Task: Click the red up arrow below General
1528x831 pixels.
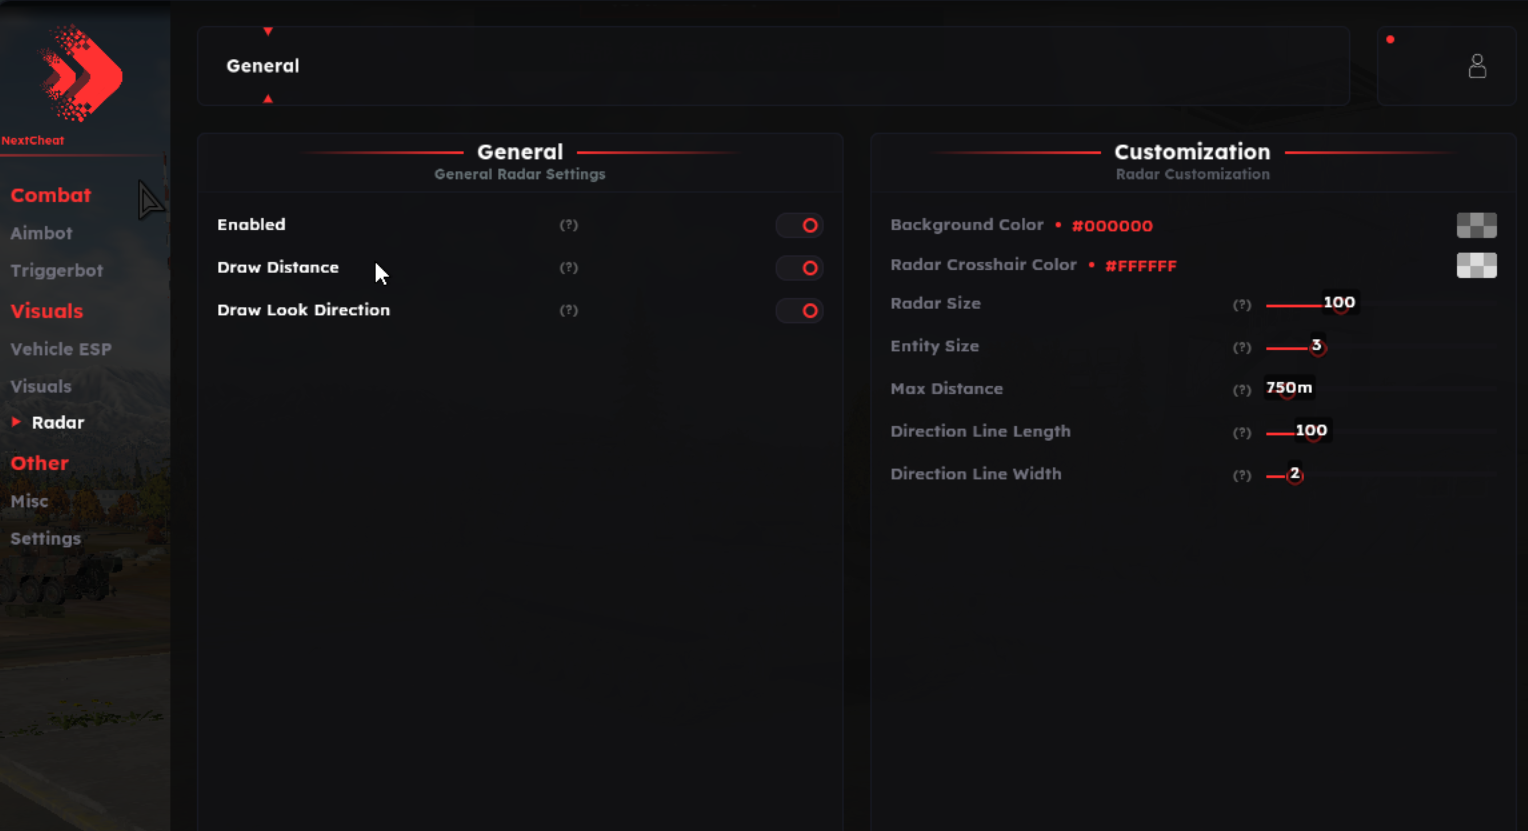Action: pos(268,99)
